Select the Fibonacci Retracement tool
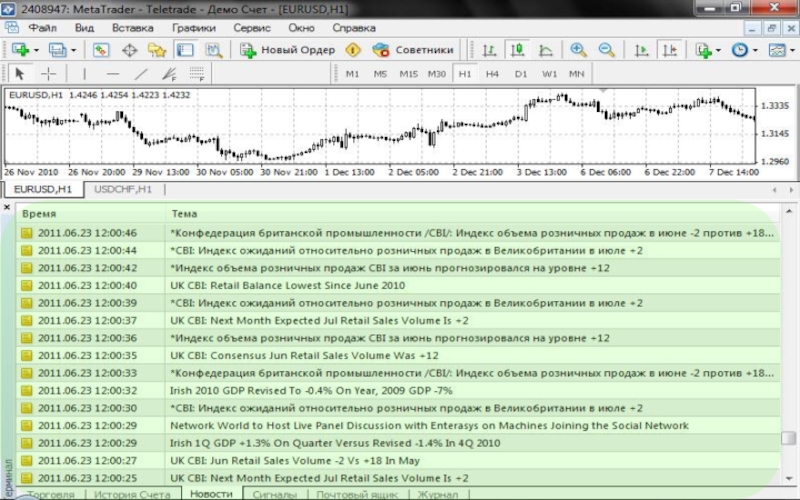The width and height of the screenshot is (800, 500). point(197,74)
